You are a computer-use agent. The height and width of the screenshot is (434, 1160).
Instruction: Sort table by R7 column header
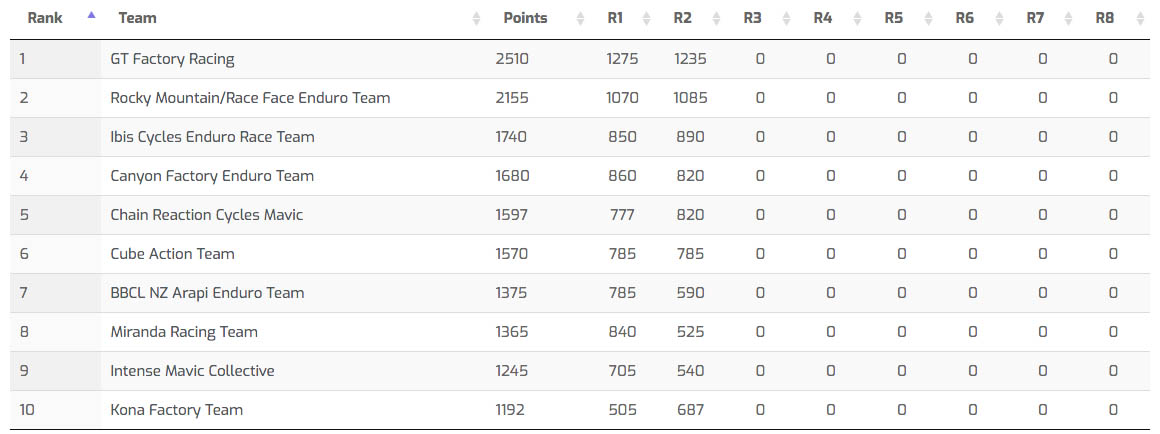point(1035,19)
